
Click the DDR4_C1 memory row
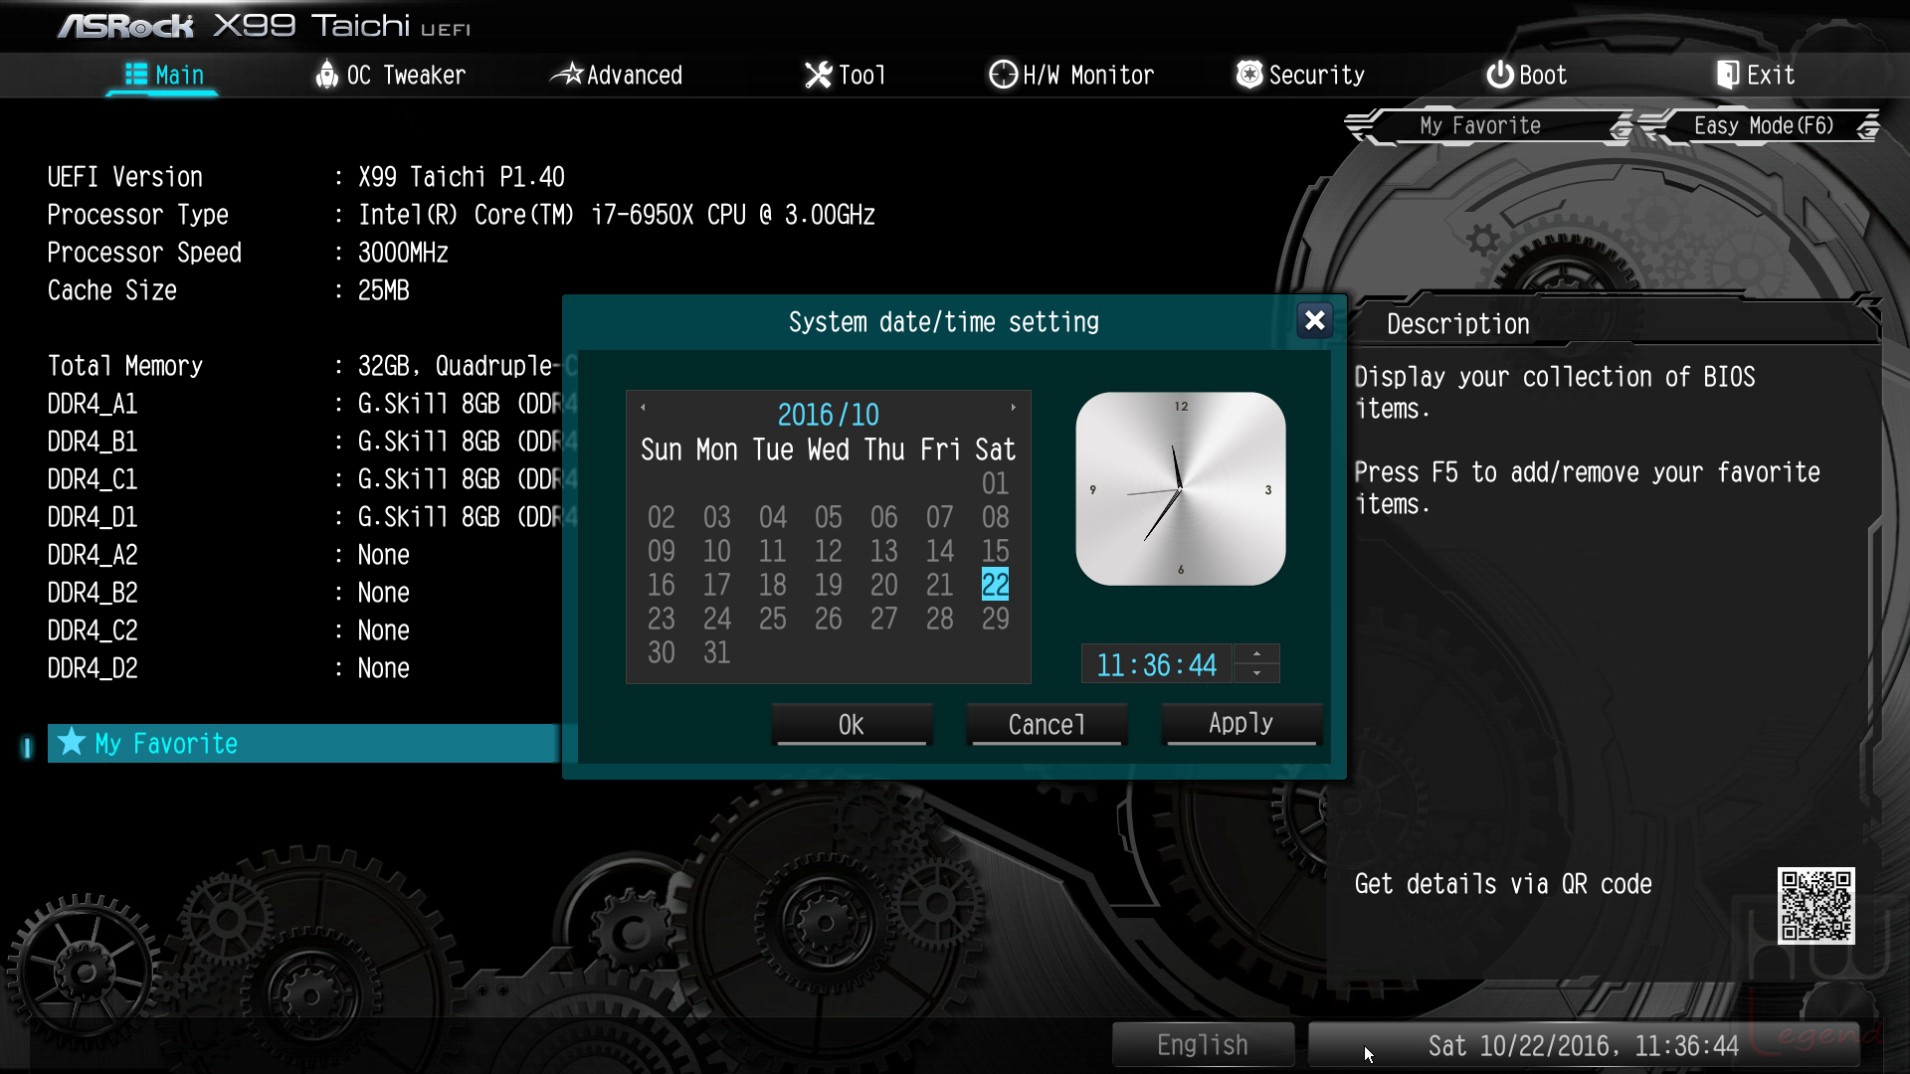click(304, 480)
